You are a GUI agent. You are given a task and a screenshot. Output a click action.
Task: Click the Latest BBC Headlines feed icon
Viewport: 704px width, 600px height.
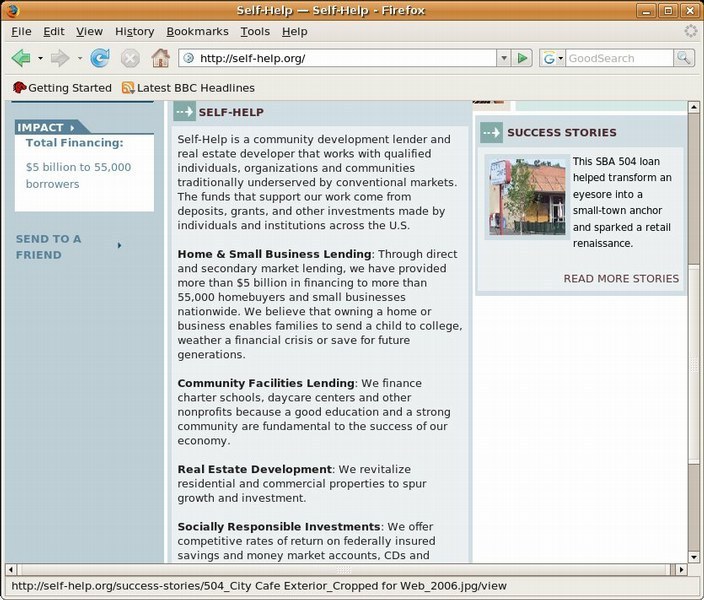click(128, 88)
